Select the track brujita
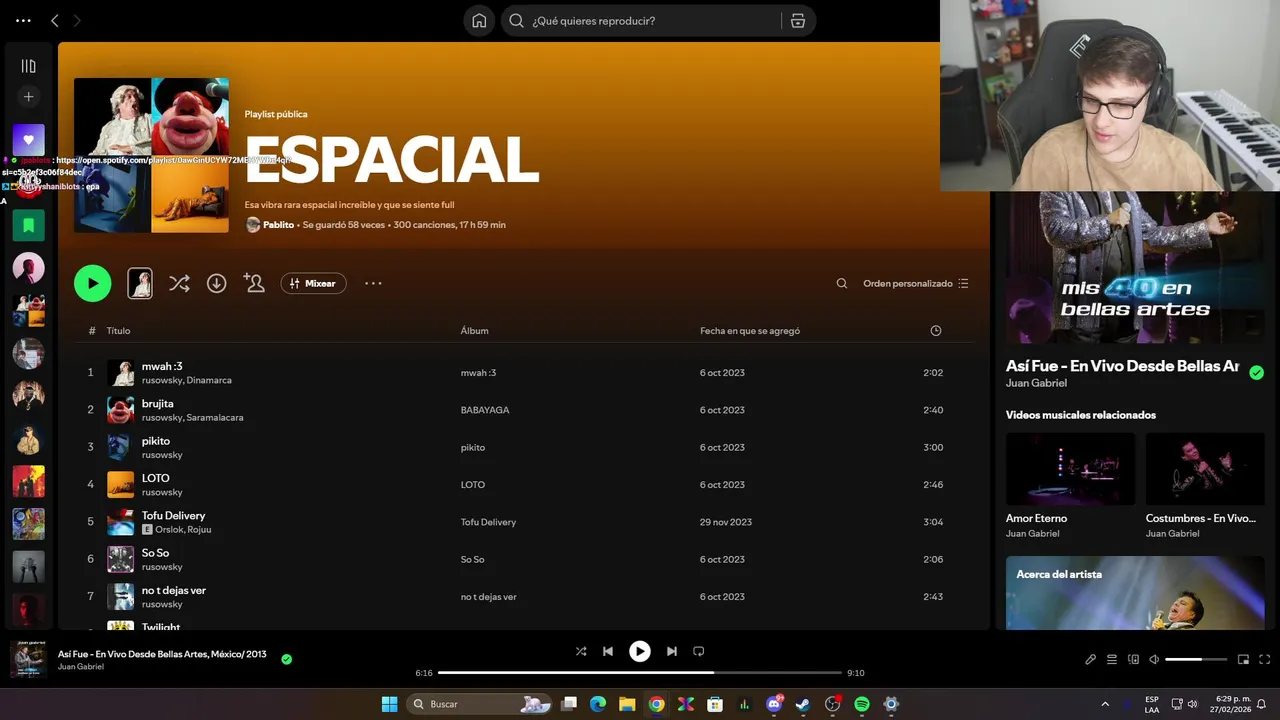Viewport: 1280px width, 720px height. [157, 403]
